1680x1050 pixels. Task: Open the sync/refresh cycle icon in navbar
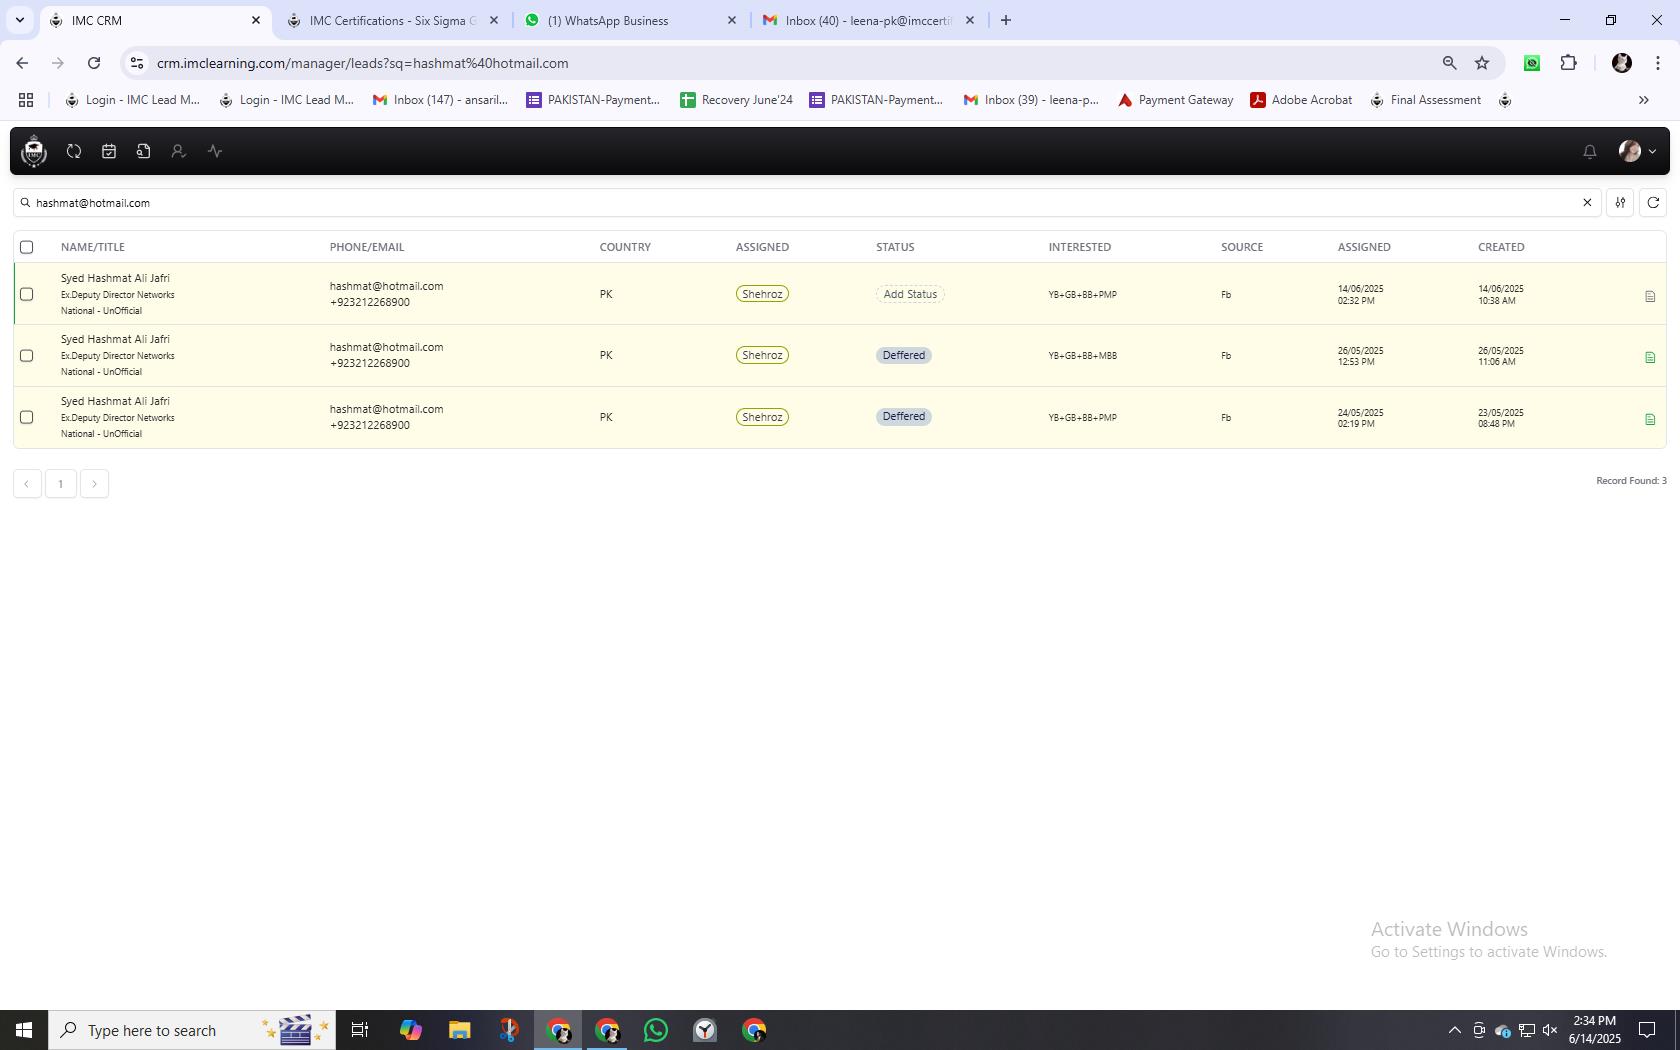point(74,151)
